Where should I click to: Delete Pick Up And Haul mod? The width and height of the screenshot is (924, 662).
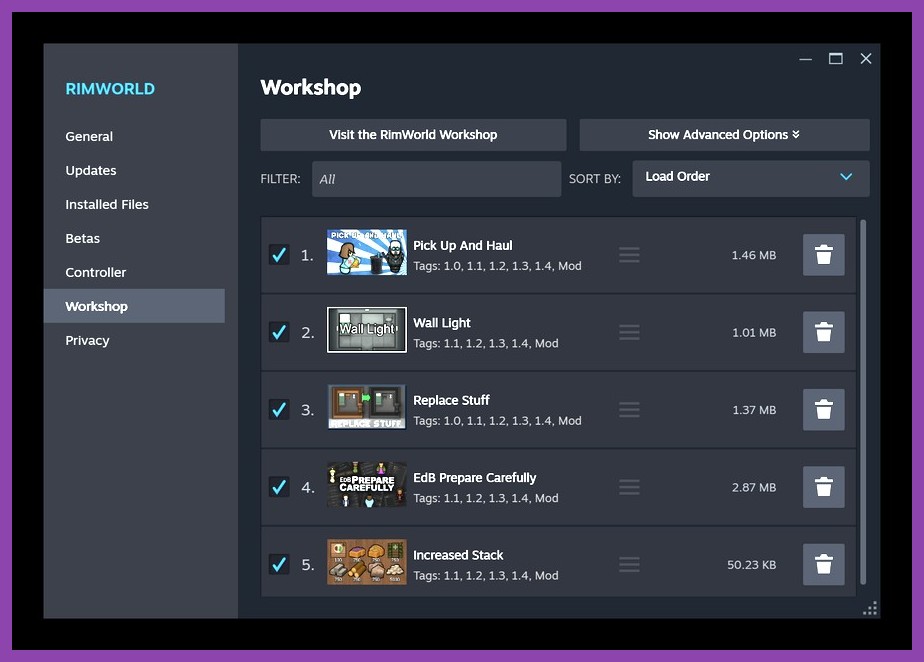823,255
